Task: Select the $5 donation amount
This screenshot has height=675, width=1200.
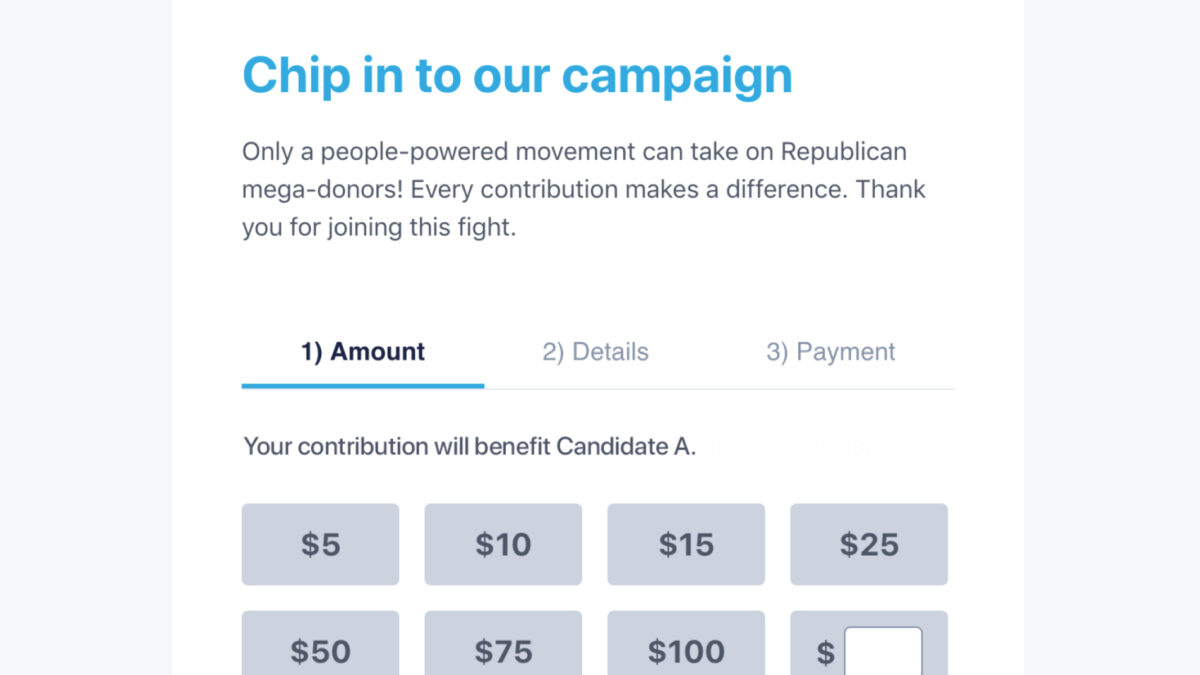Action: [320, 544]
